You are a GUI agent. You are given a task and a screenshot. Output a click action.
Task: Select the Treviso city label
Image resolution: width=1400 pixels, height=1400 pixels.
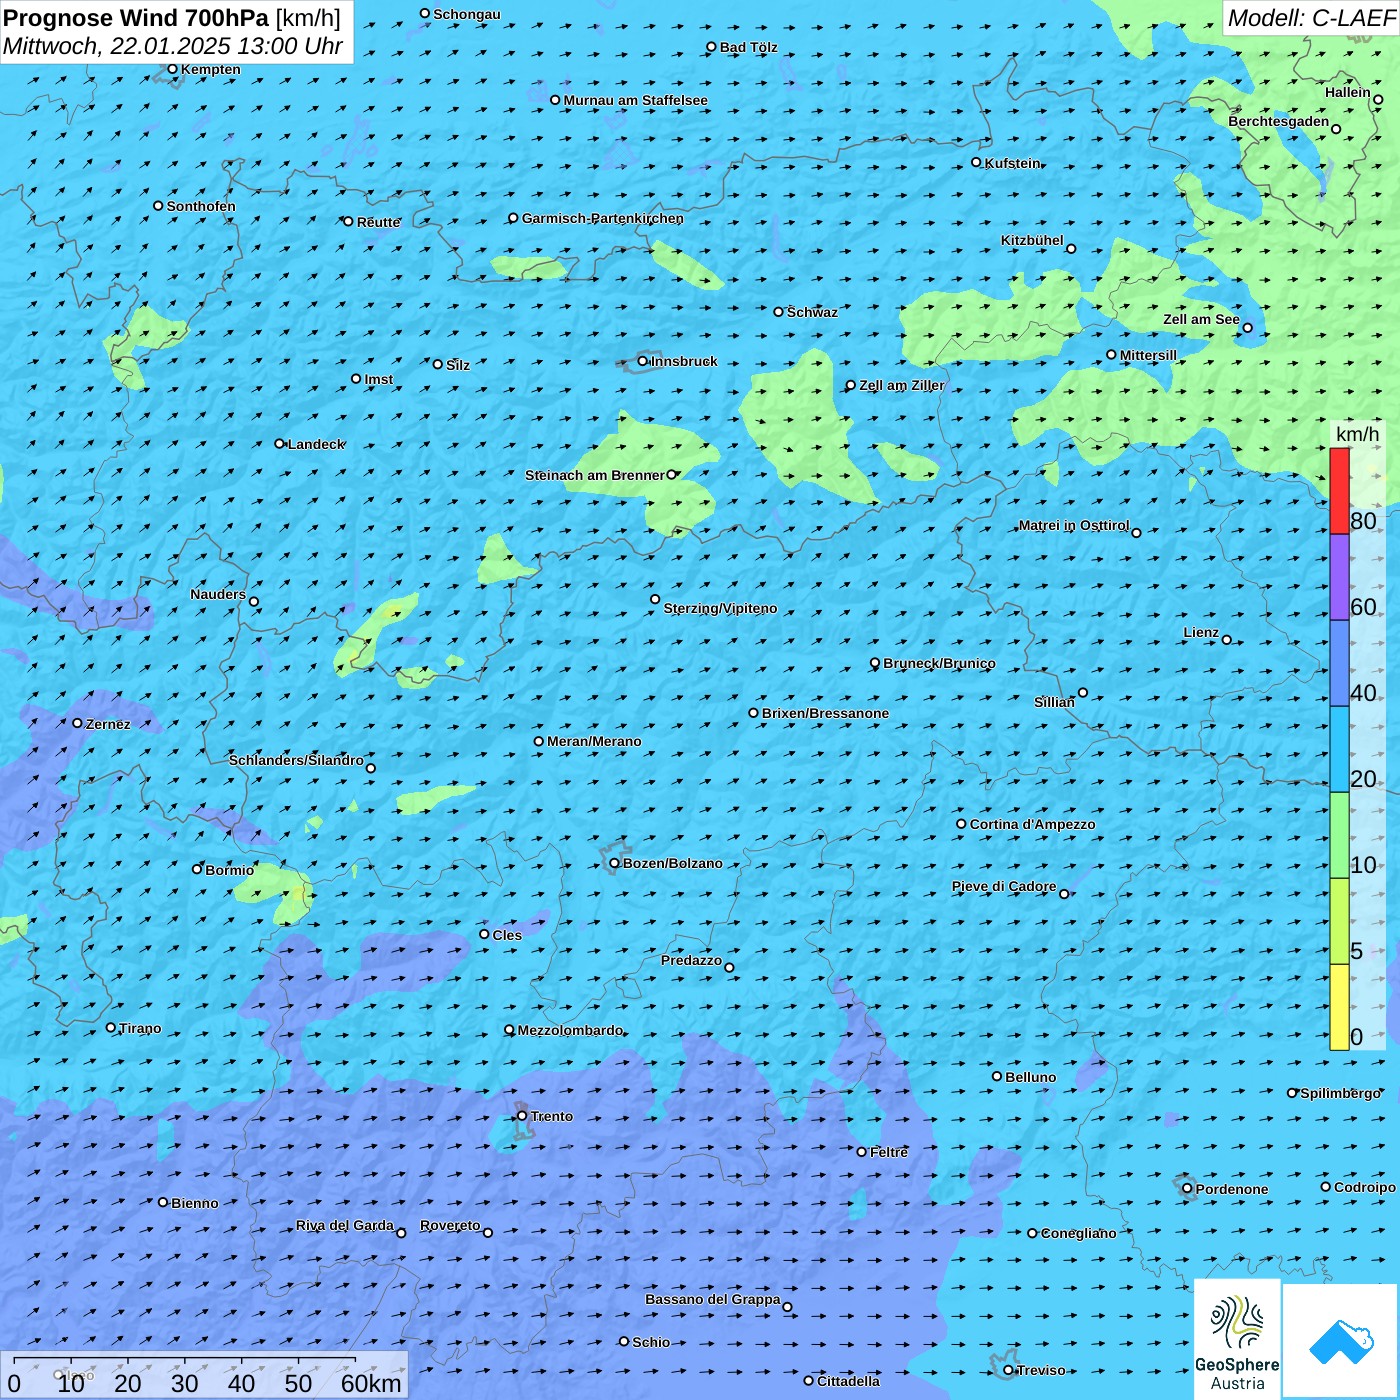pos(1041,1370)
